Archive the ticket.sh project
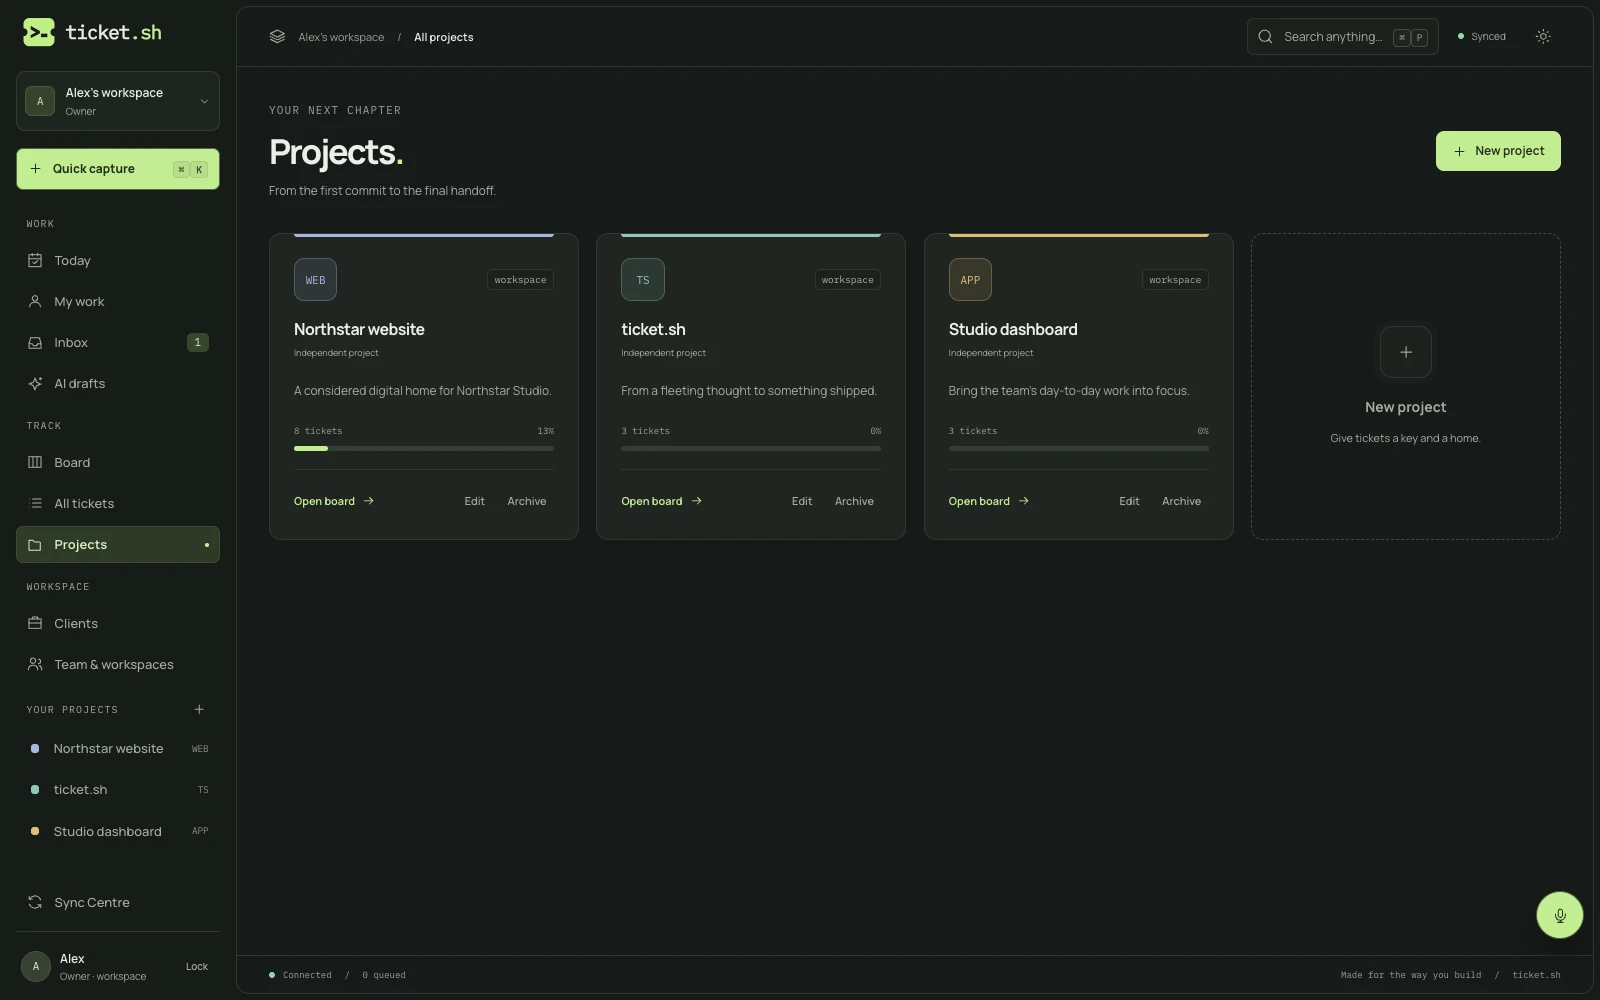The image size is (1600, 1000). 854,501
